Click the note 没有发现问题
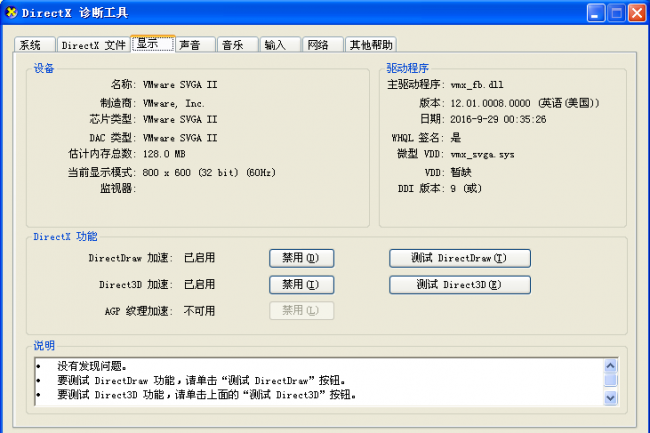Image resolution: width=650 pixels, height=433 pixels. click(x=92, y=366)
